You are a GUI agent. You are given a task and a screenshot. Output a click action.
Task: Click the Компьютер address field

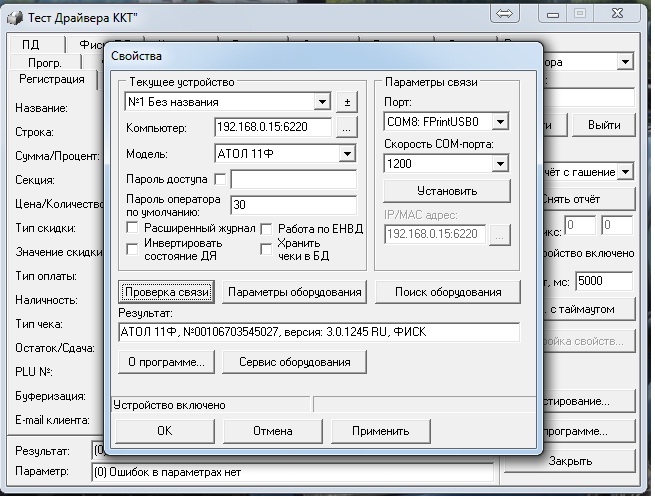(273, 127)
